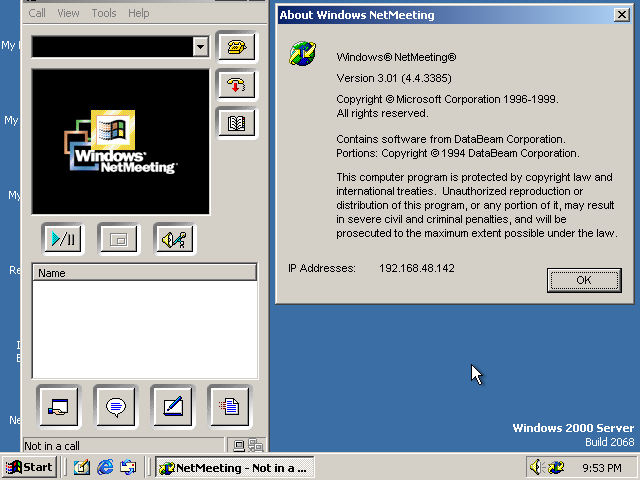Click the 'Contains software from DataBeam Corporation.' line
The image size is (640, 480).
pyautogui.click(x=451, y=139)
